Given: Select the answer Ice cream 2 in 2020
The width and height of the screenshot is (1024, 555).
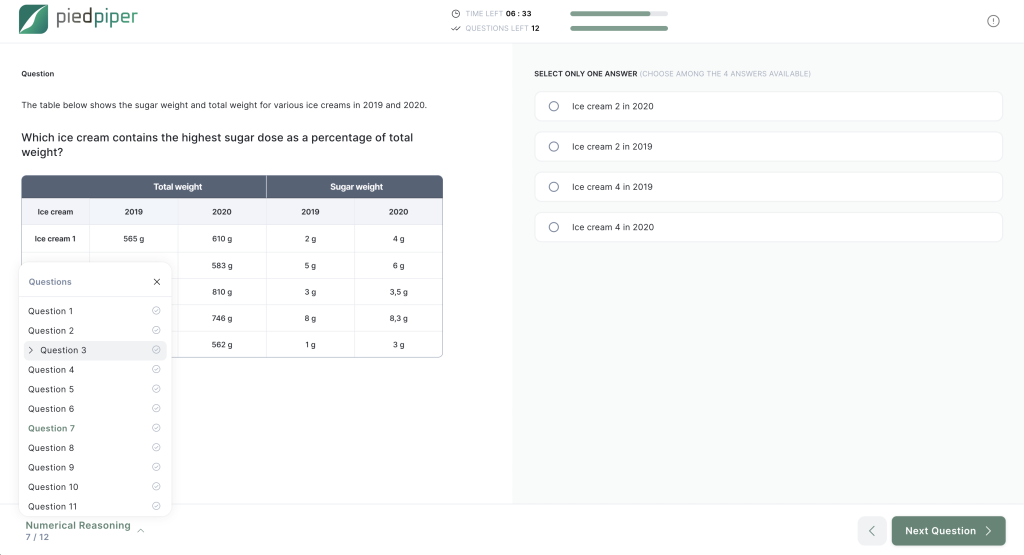Looking at the screenshot, I should [x=554, y=106].
